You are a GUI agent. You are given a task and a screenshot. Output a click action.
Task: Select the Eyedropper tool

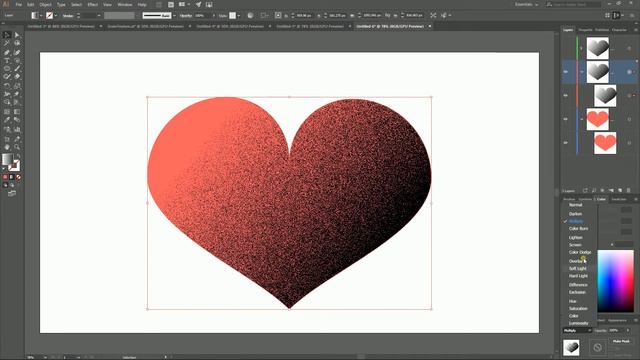coord(7,120)
